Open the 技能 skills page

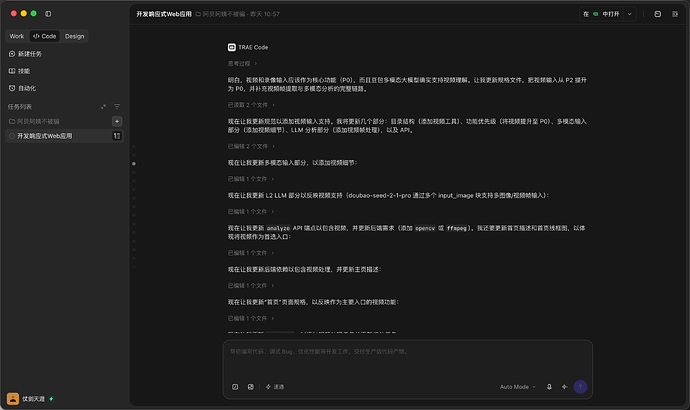(19, 71)
